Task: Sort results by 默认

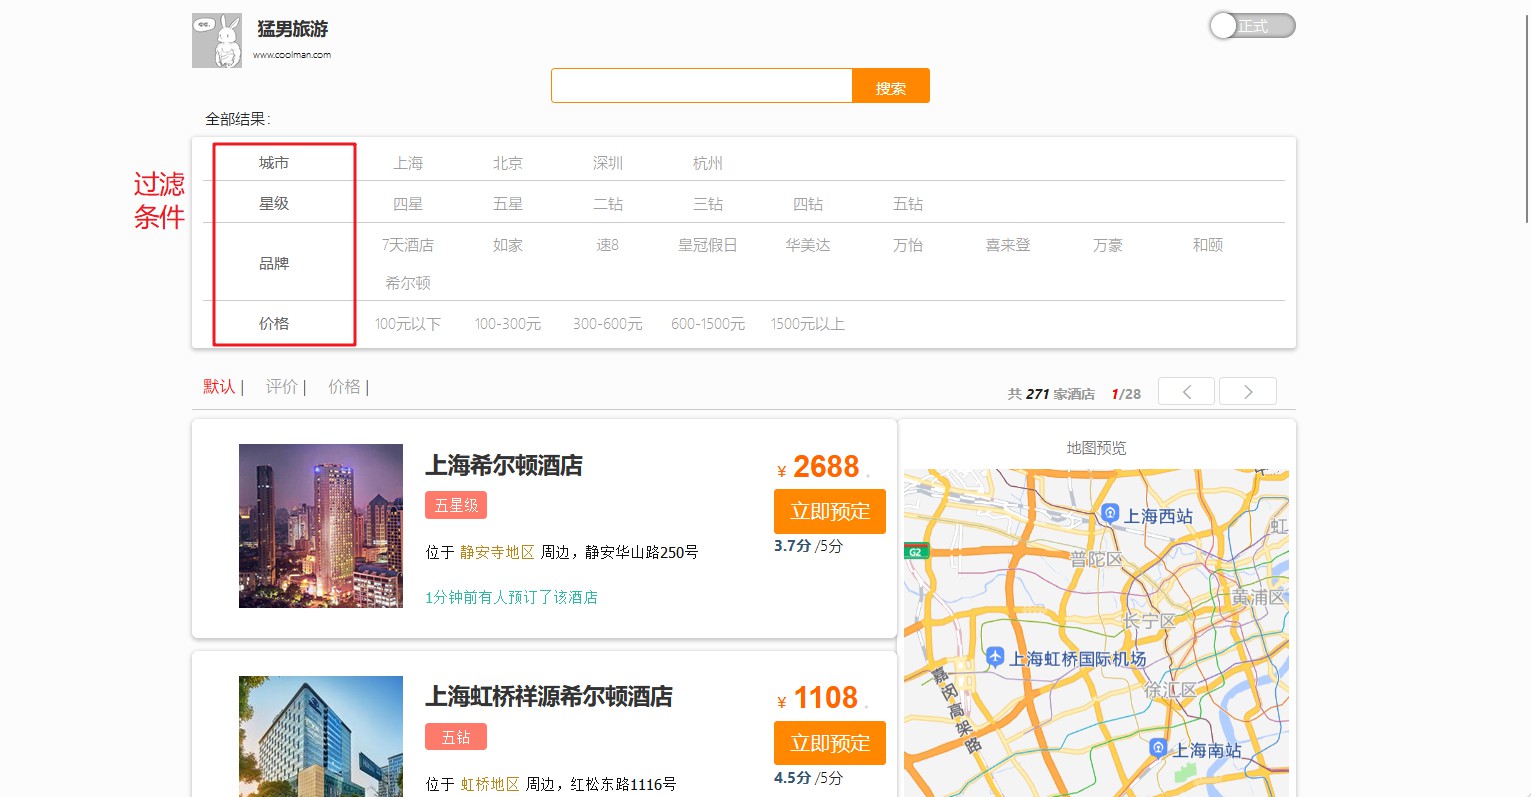Action: 219,387
